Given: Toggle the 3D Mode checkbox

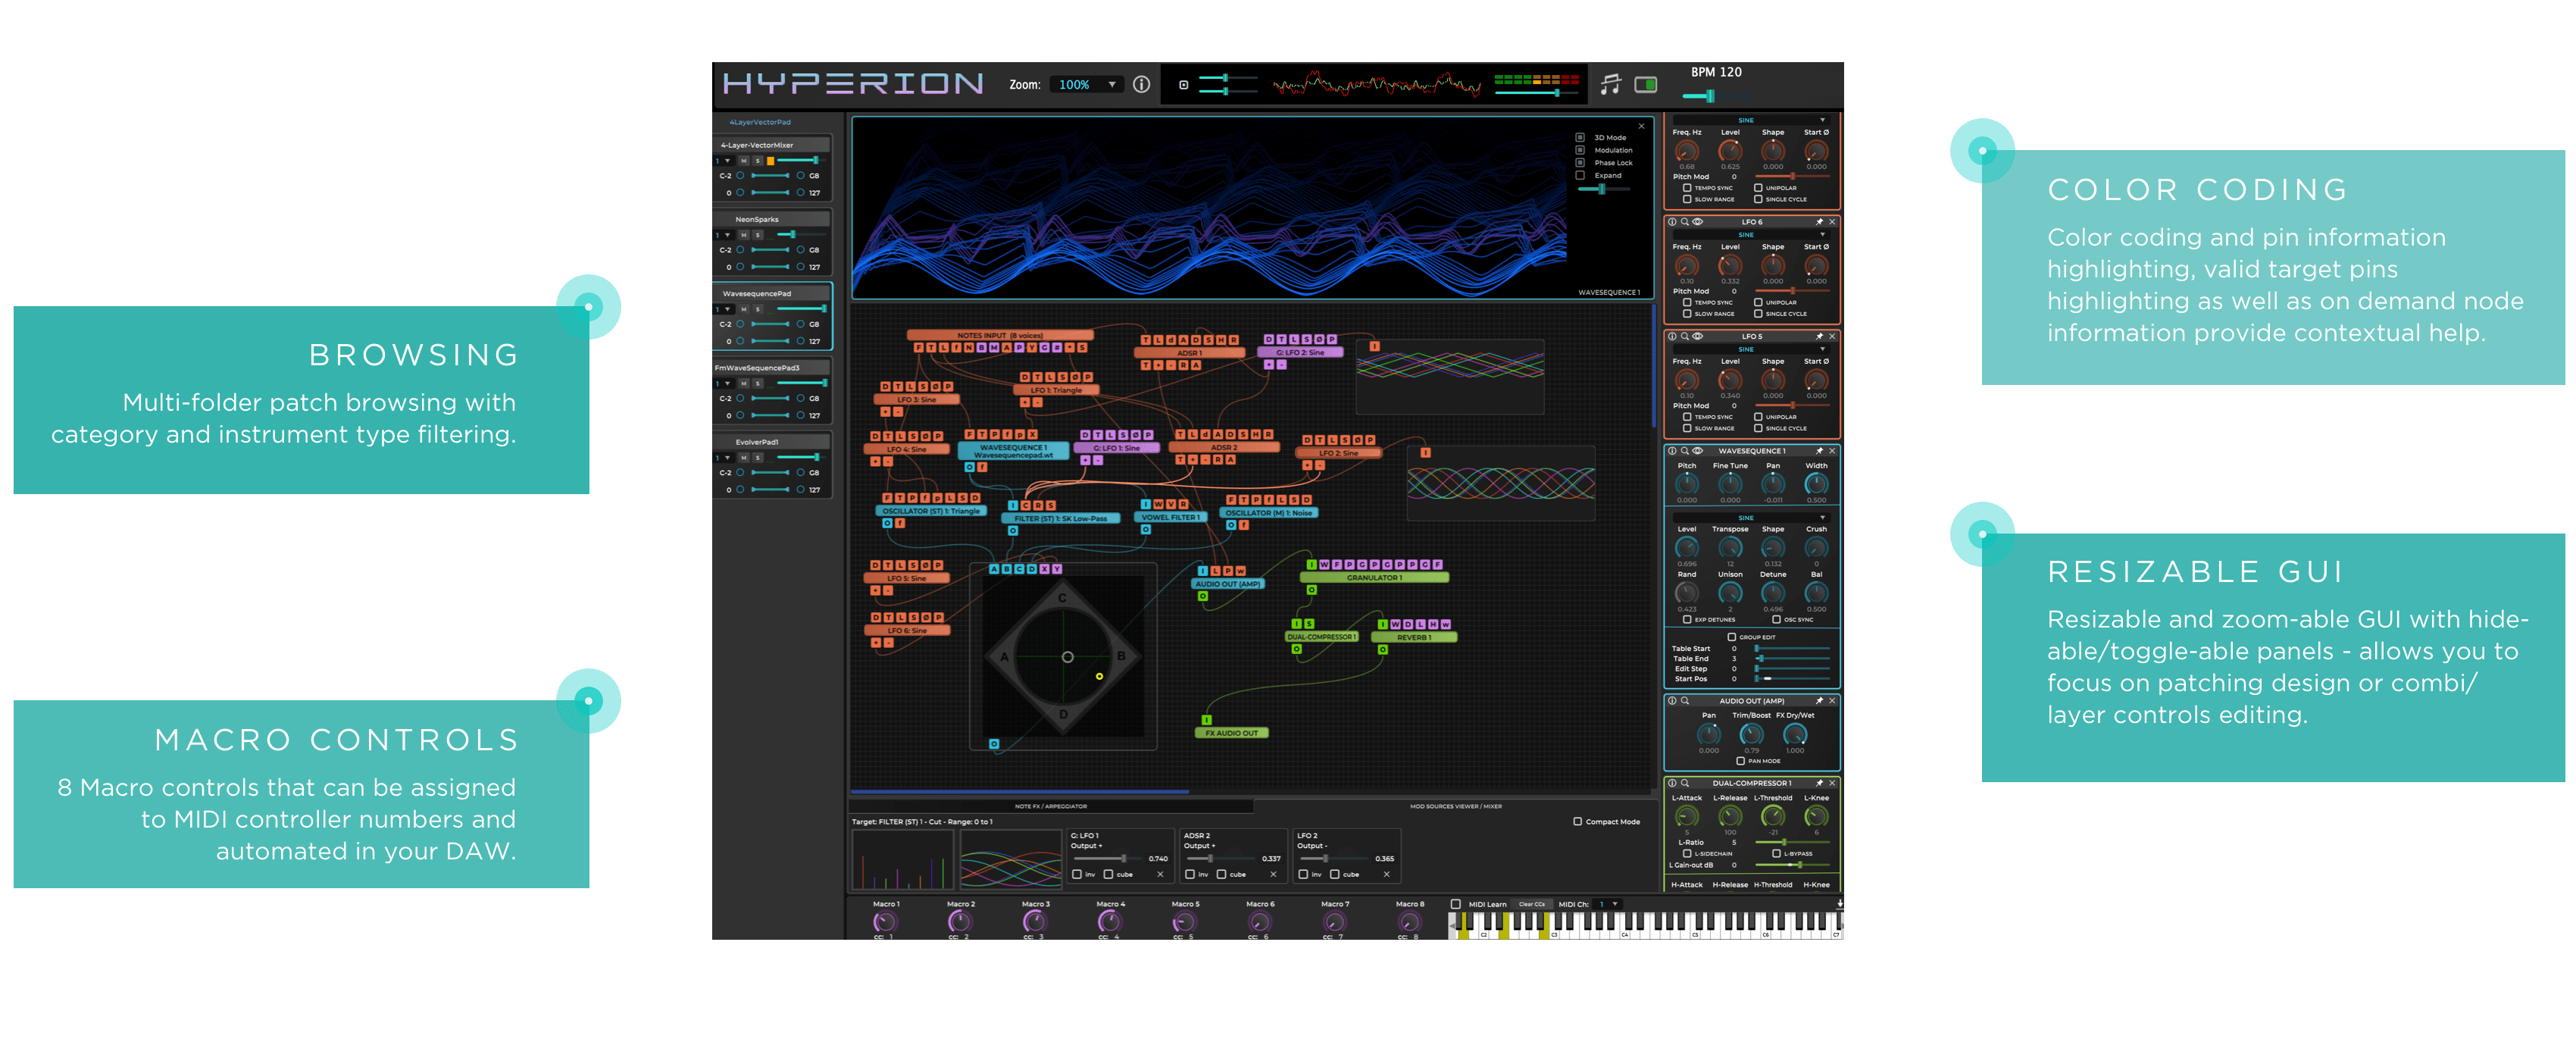Looking at the screenshot, I should [x=1580, y=137].
